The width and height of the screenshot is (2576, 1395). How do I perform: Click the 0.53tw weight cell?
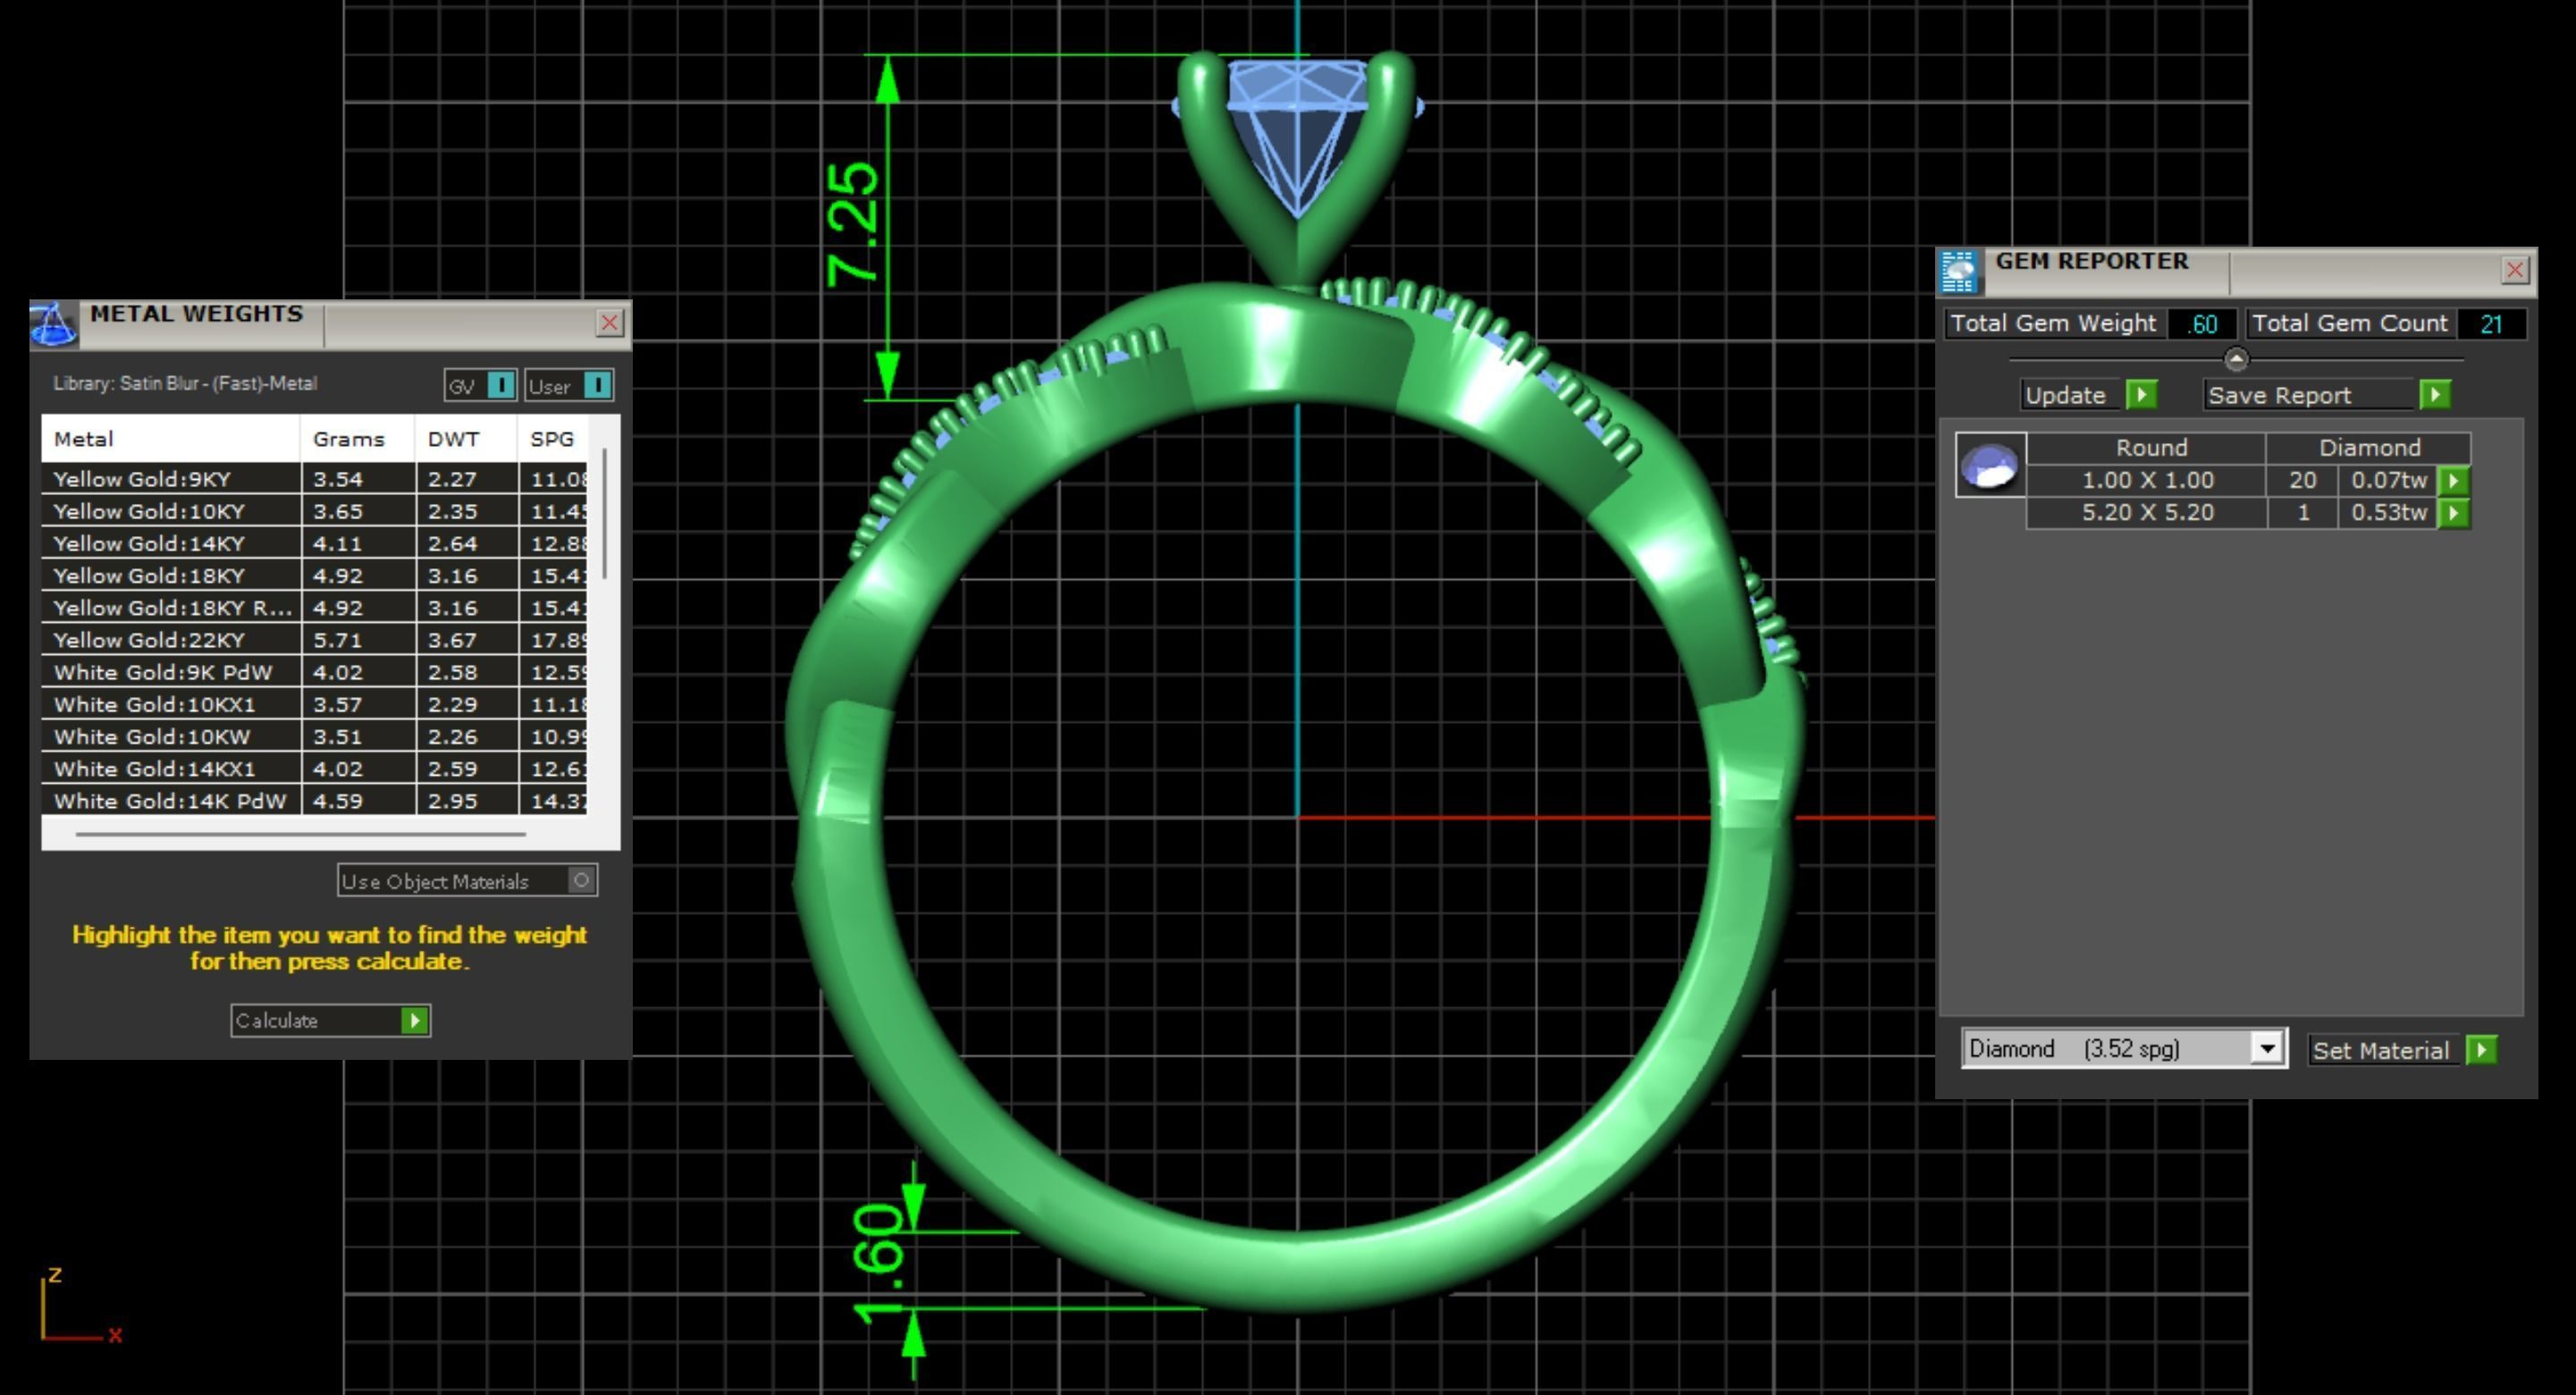(2388, 513)
